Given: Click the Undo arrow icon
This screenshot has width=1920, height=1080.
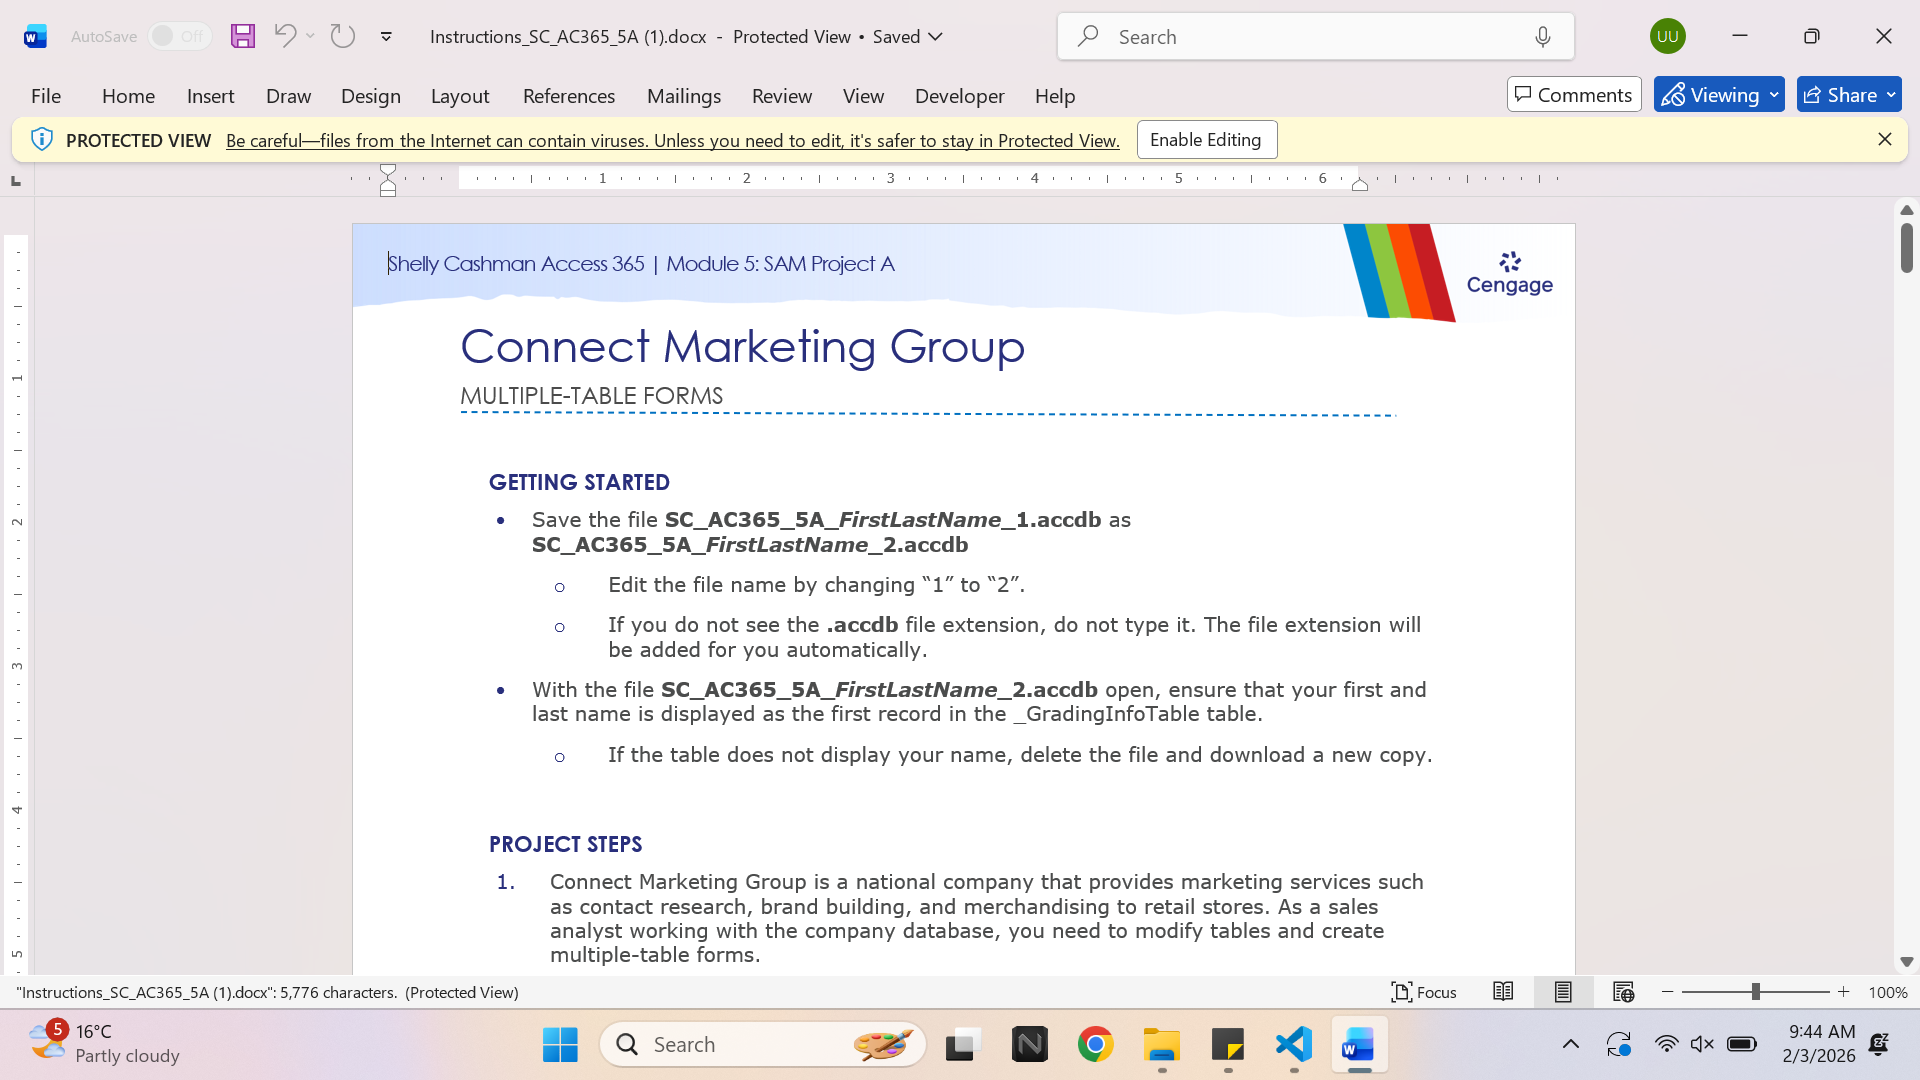Looking at the screenshot, I should (285, 36).
